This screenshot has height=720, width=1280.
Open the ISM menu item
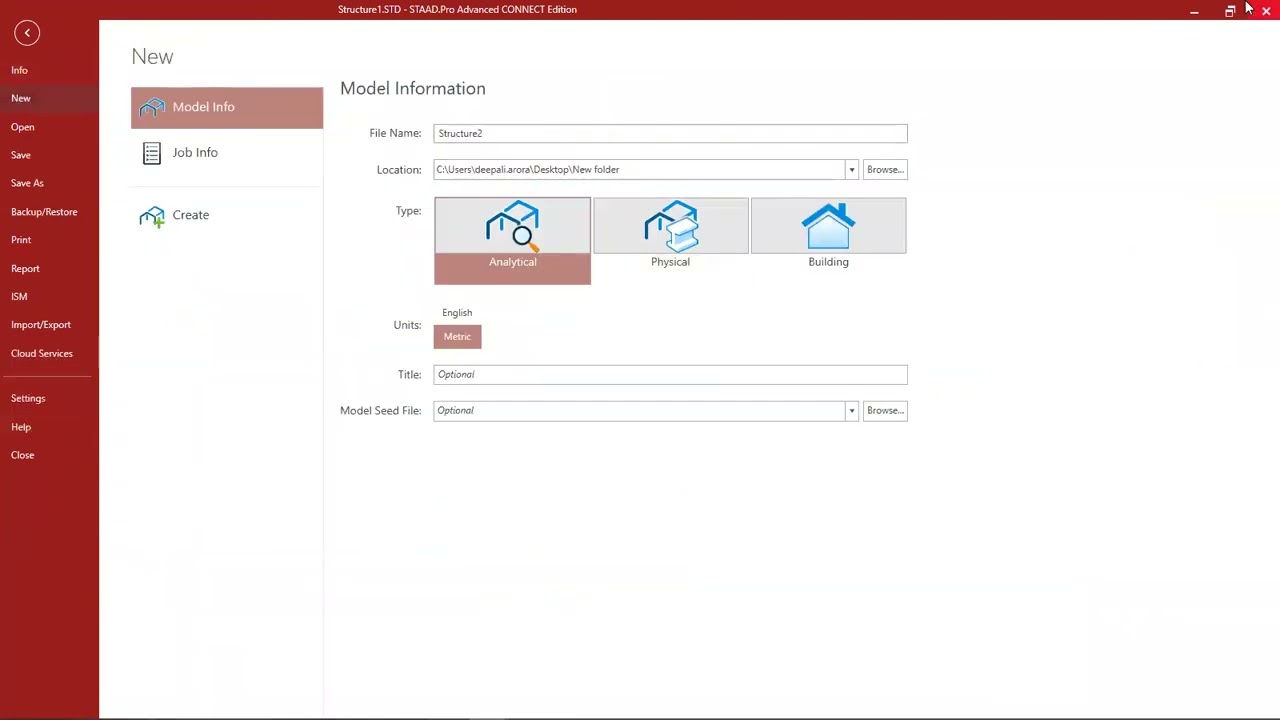coord(19,297)
